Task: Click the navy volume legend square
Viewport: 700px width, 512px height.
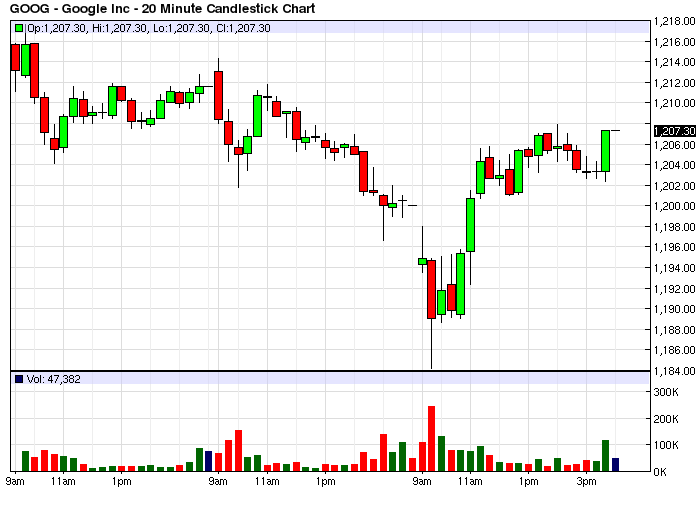Action: (19, 379)
